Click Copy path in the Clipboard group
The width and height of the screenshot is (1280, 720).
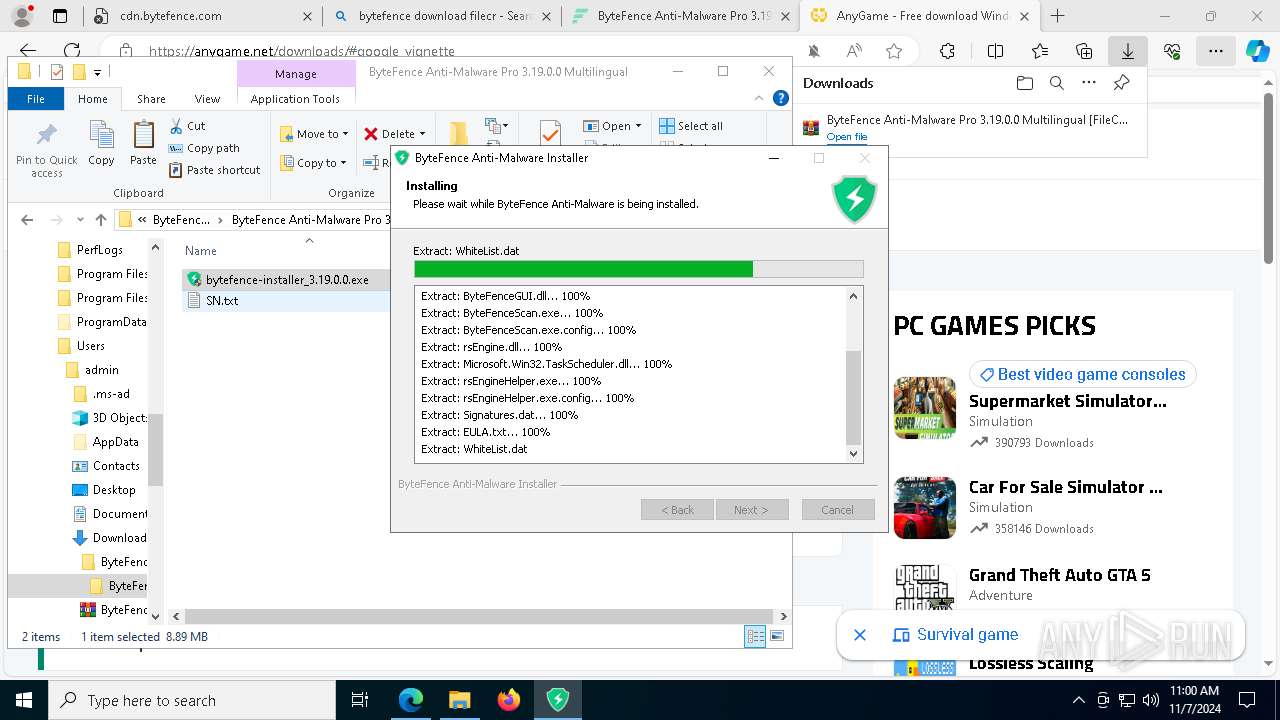204,148
